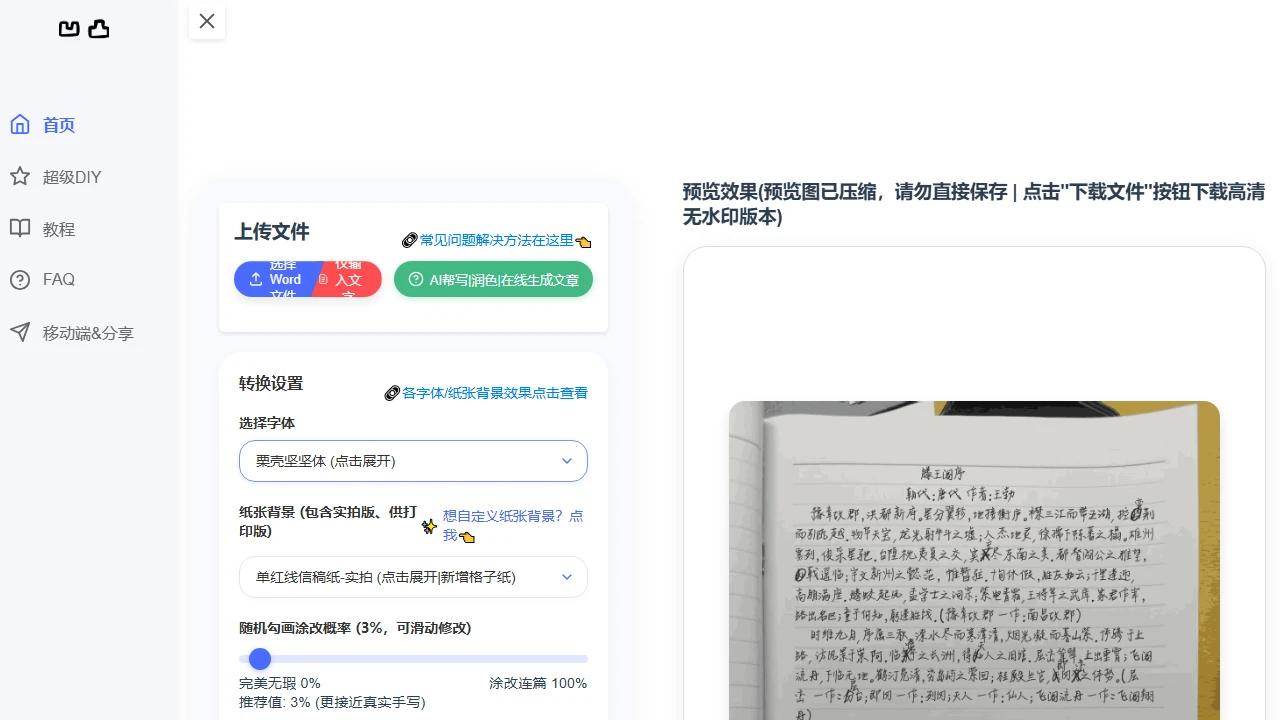Click the thumbs-up icon in the top bar
Screen dimensions: 1280x720
[x=98, y=28]
